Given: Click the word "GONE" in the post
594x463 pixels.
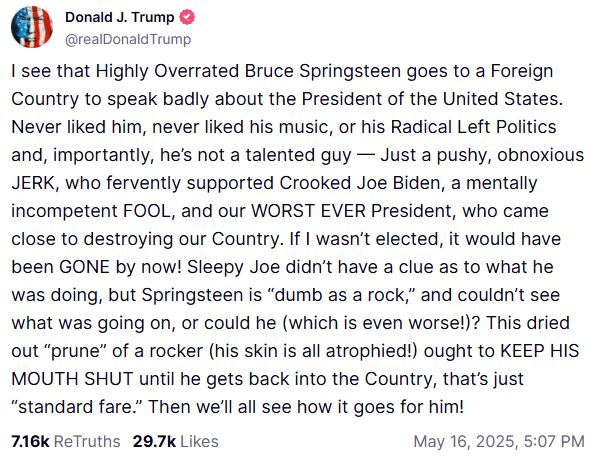Looking at the screenshot, I should coord(84,267).
